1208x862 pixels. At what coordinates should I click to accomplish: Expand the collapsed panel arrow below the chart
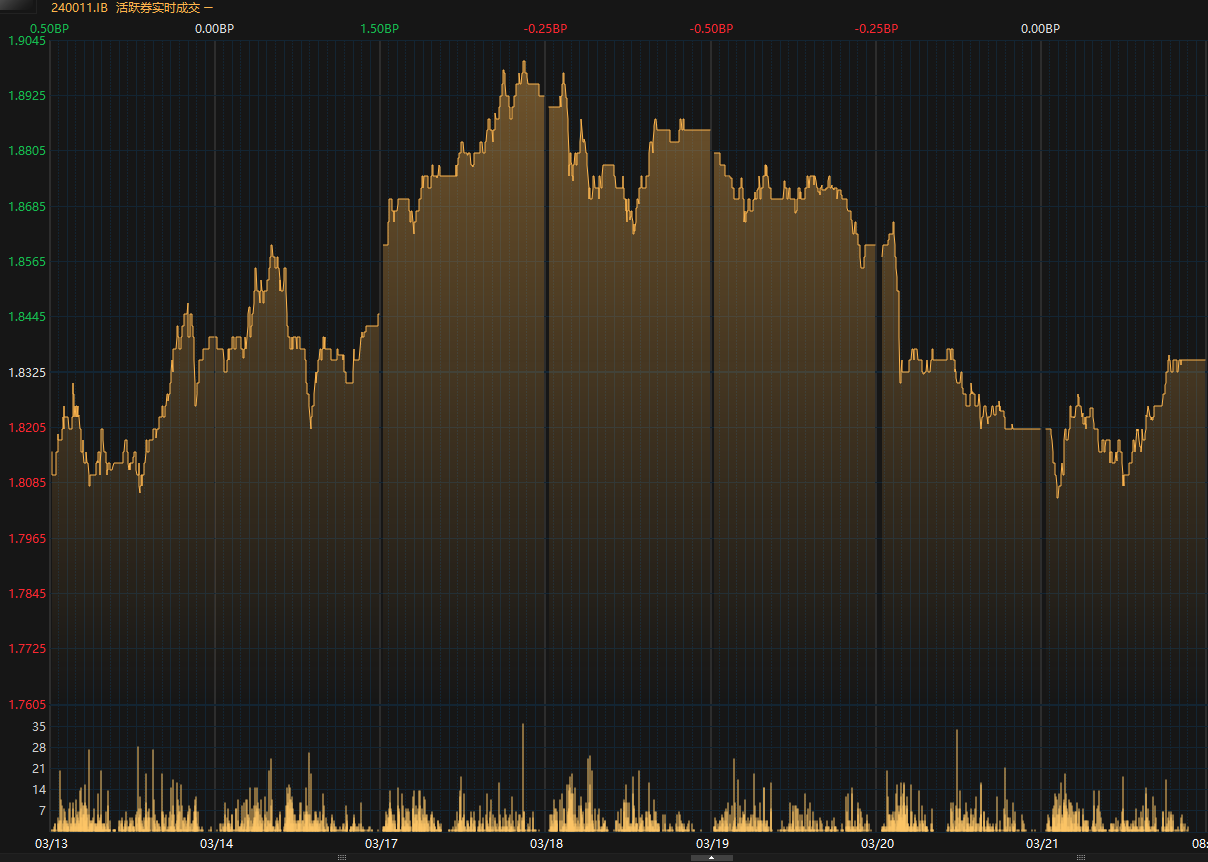tap(711, 857)
